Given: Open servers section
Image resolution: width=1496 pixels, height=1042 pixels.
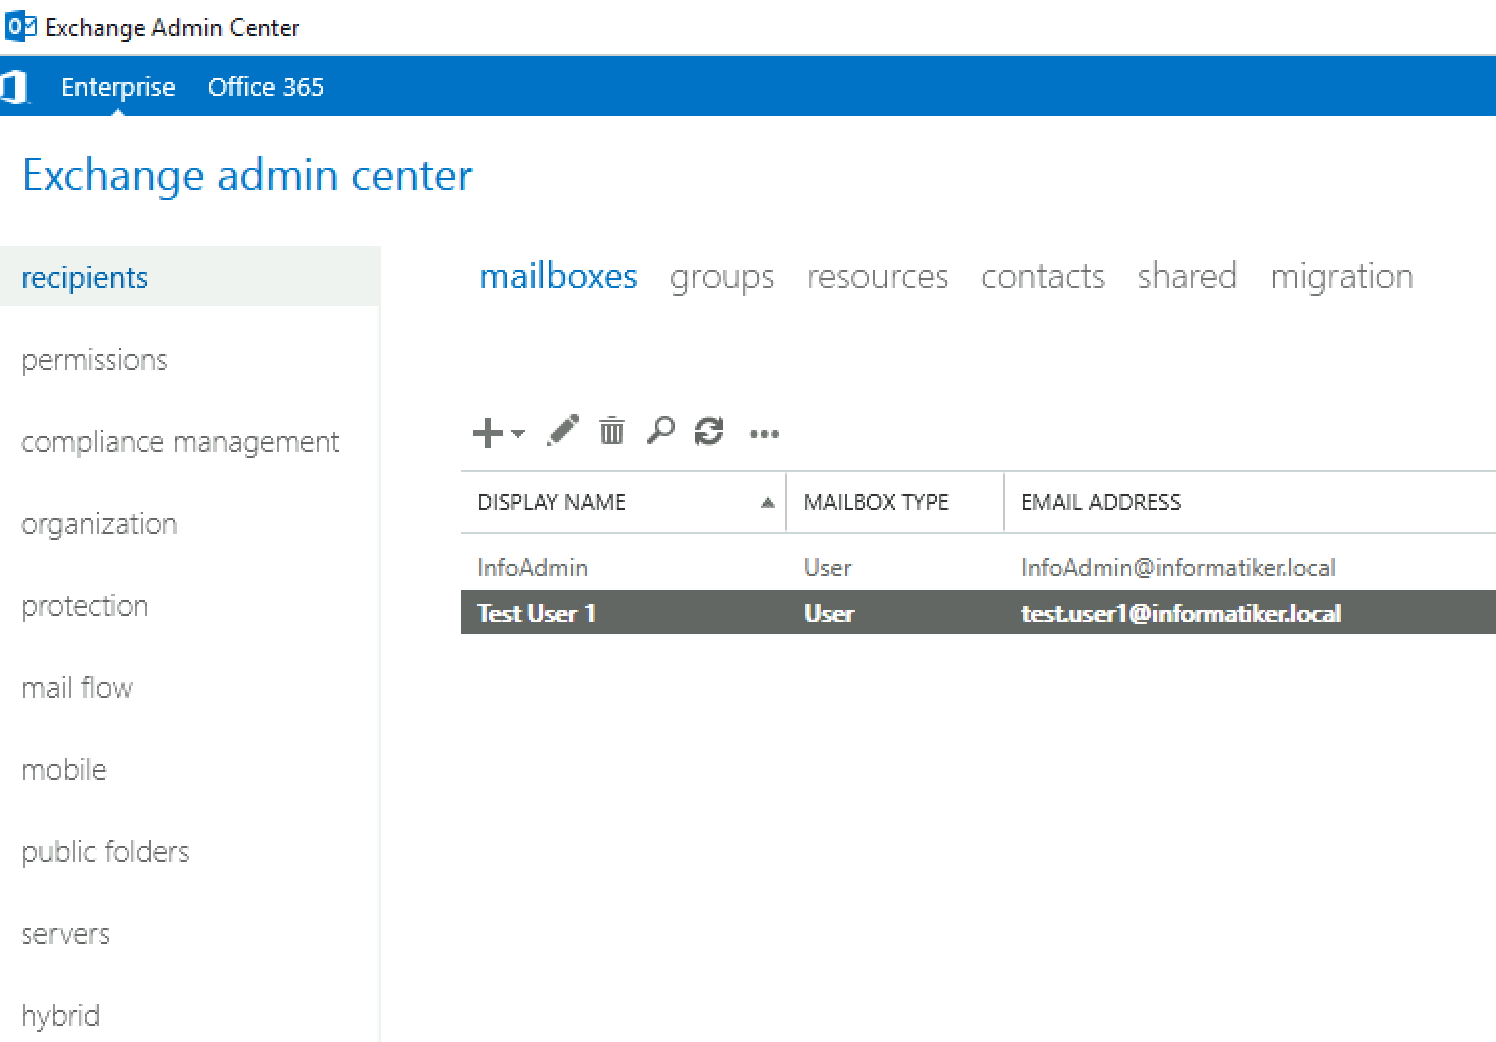Looking at the screenshot, I should (x=66, y=934).
